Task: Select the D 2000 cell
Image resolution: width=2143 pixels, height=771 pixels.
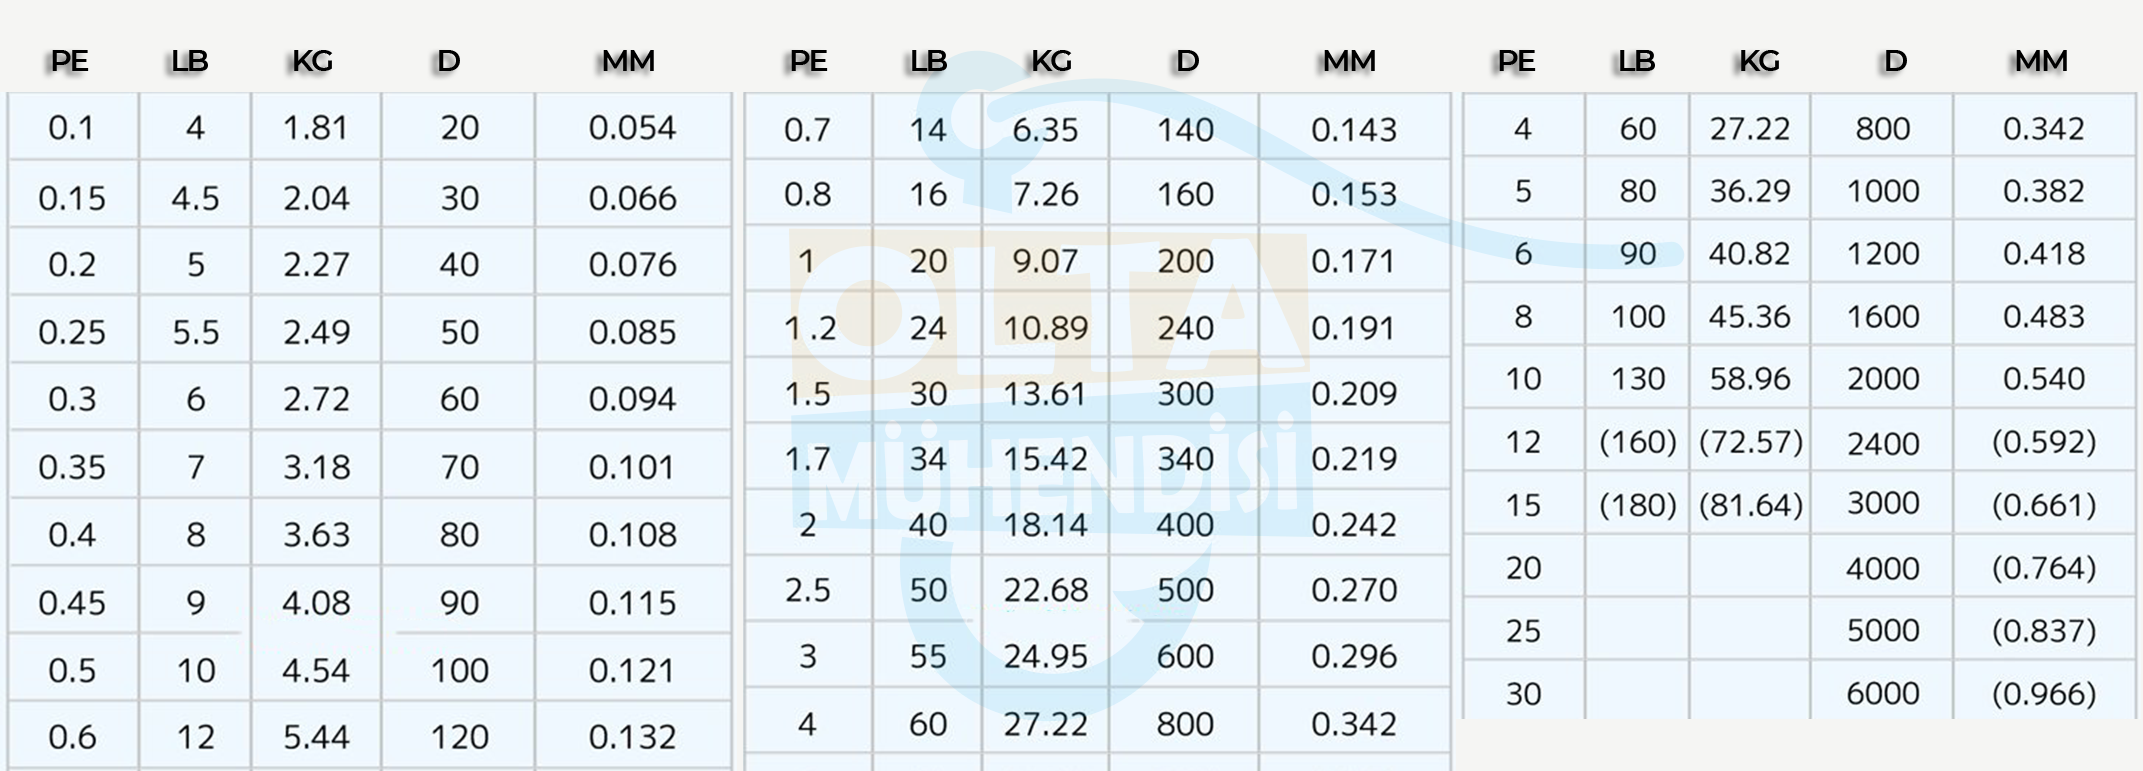Action: coord(1882,378)
